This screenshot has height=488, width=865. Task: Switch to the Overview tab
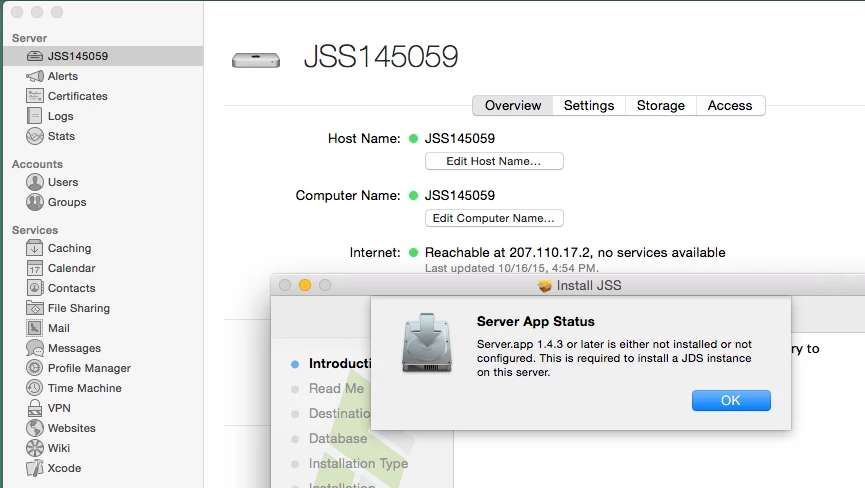(x=512, y=105)
